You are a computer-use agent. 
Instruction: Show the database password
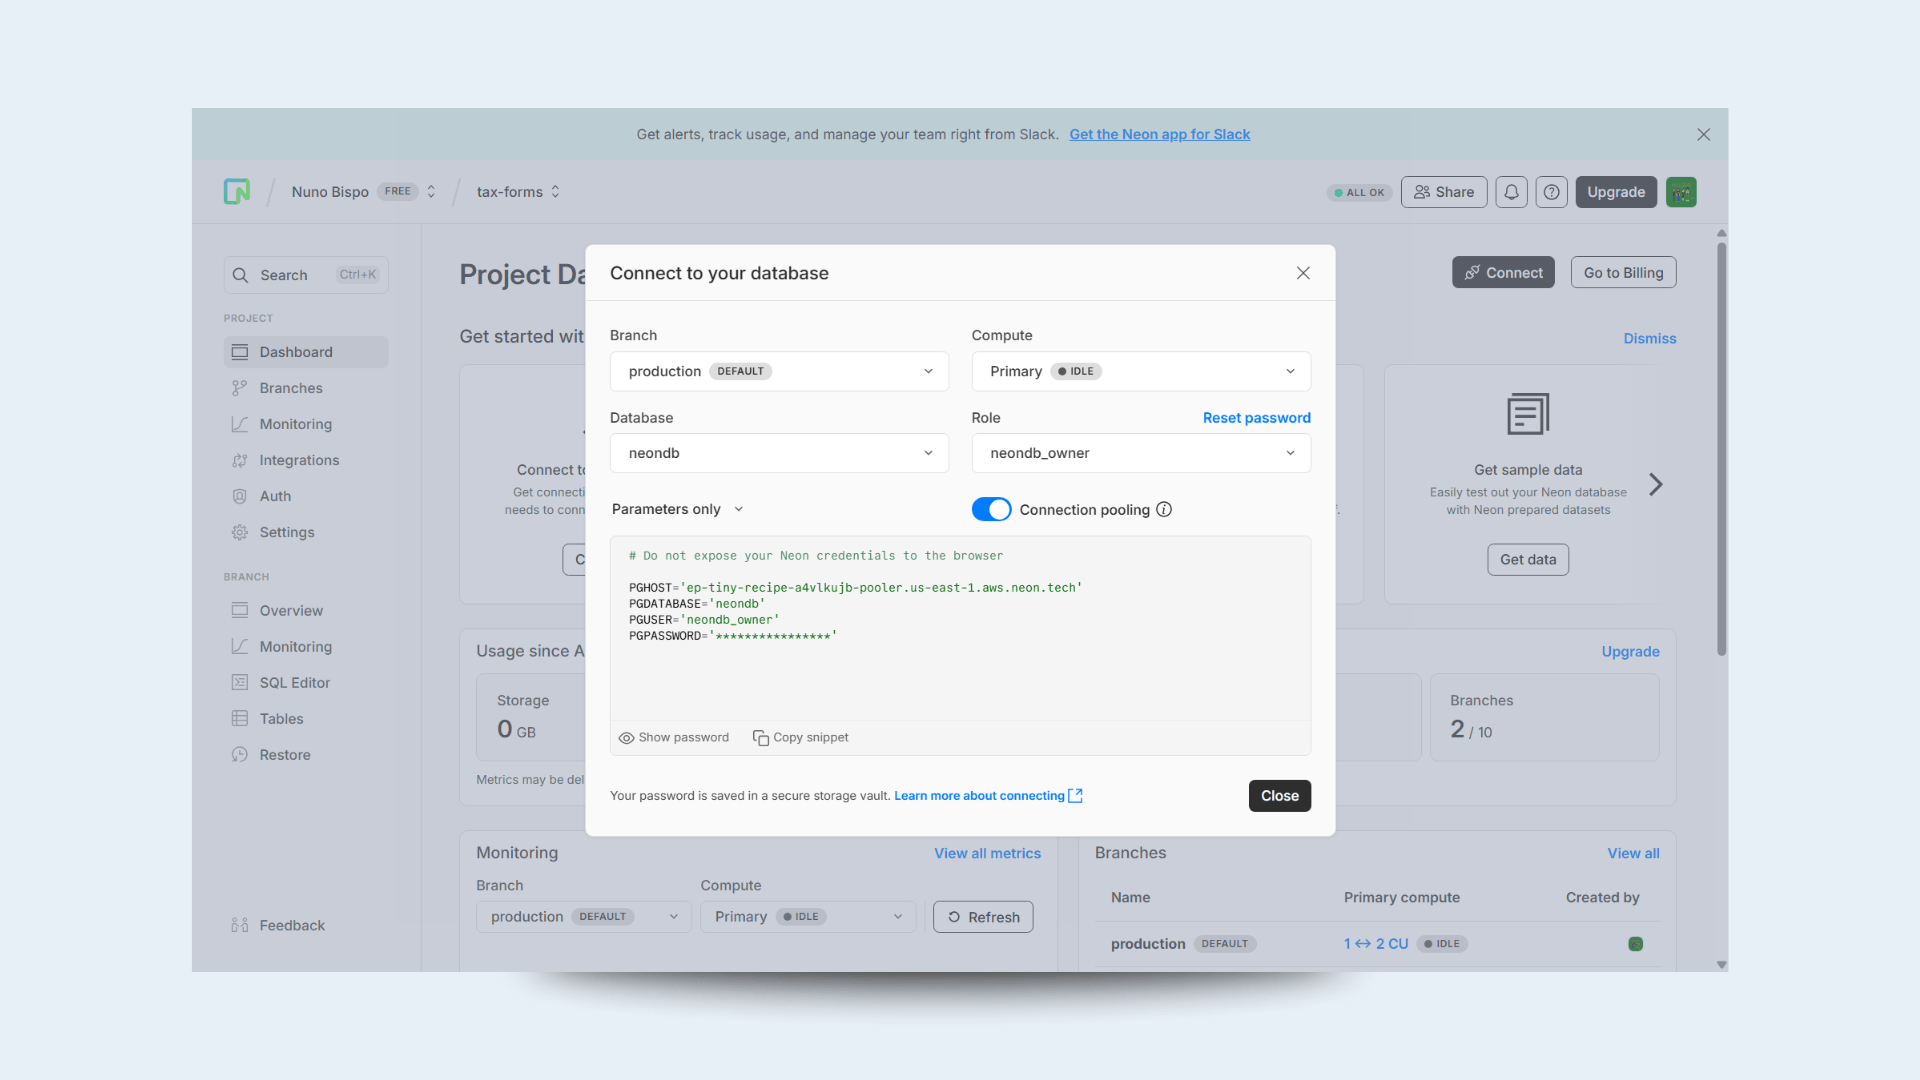click(673, 737)
